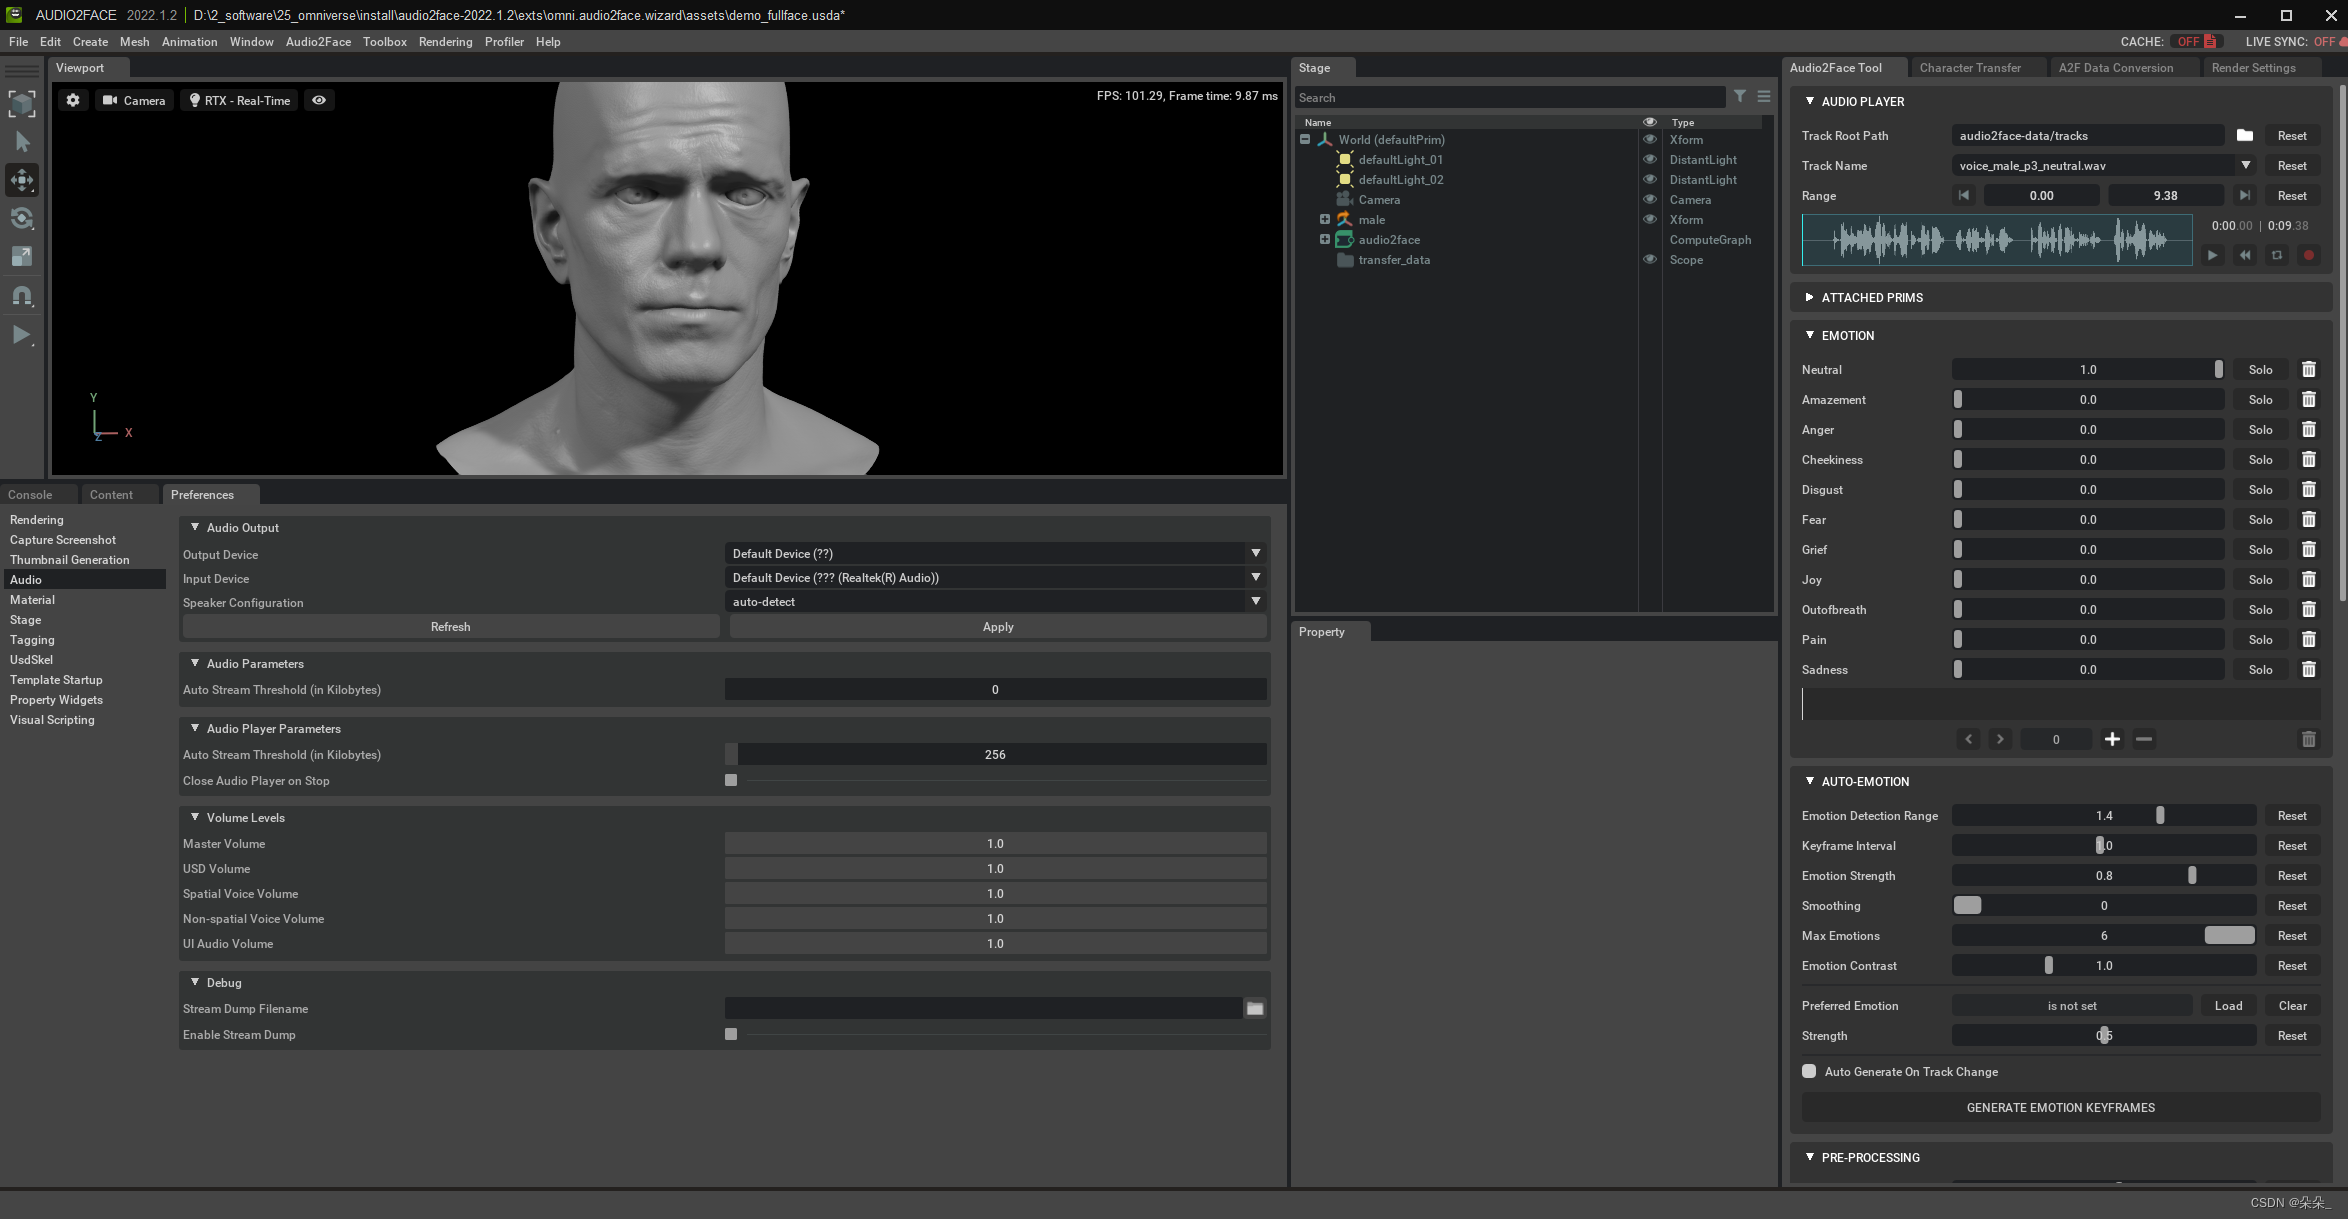2348x1219 pixels.
Task: Toggle the Snap magnet icon
Action: 22,296
